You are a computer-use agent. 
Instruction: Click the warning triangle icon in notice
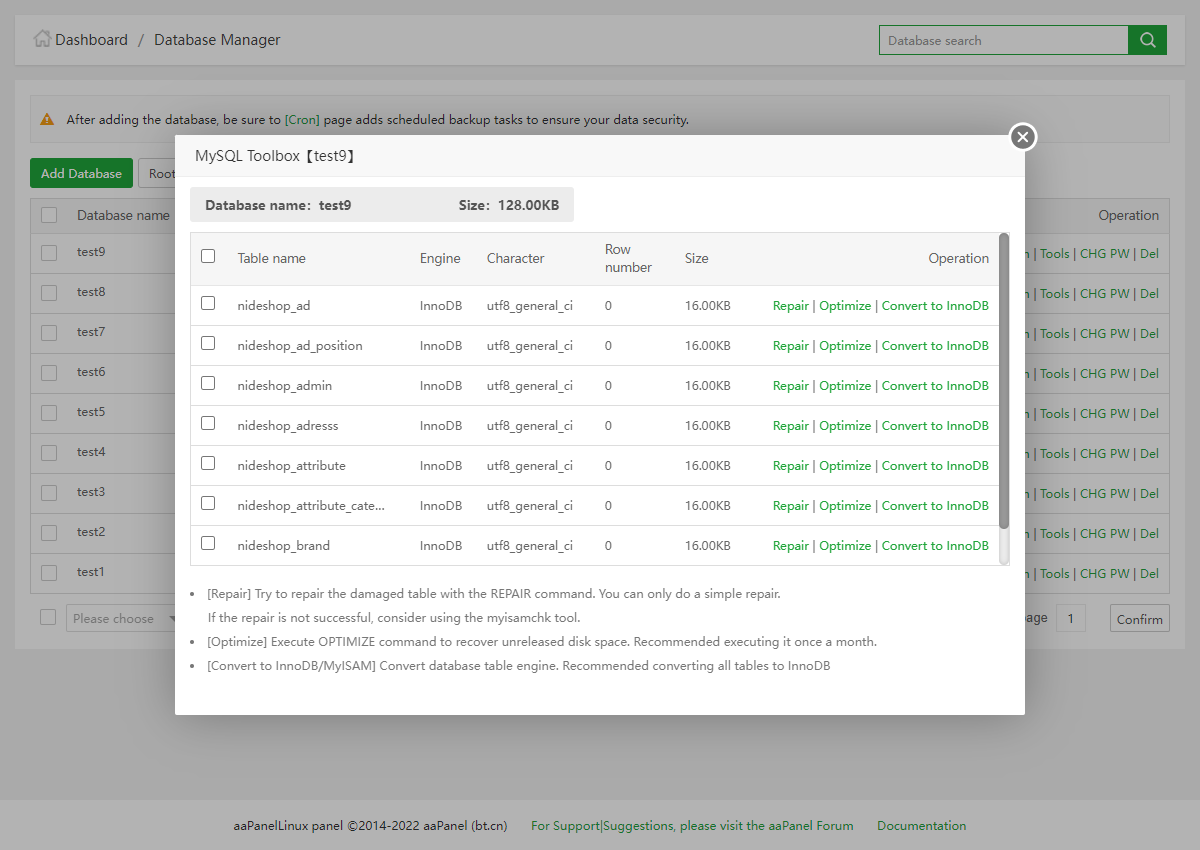(x=47, y=119)
